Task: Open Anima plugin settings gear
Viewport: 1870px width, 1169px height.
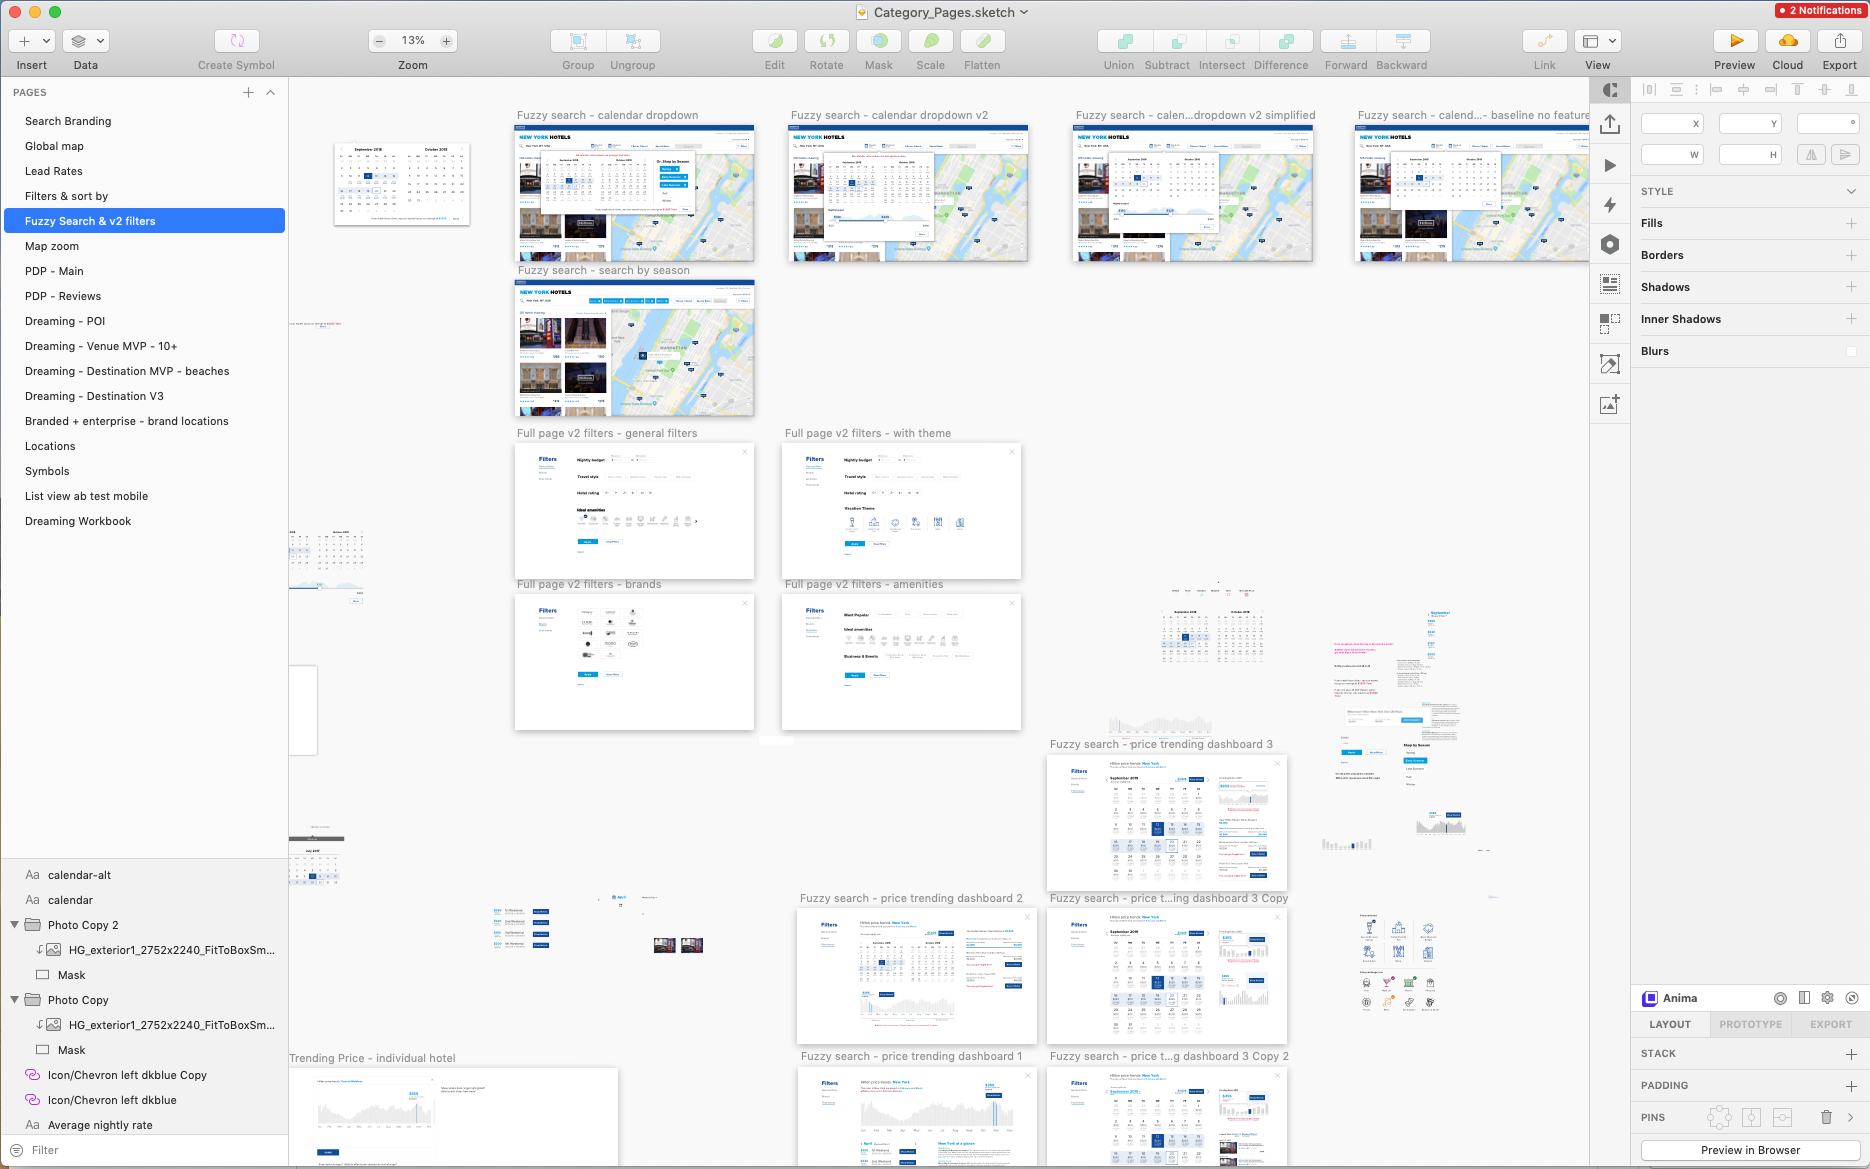Action: coord(1827,998)
